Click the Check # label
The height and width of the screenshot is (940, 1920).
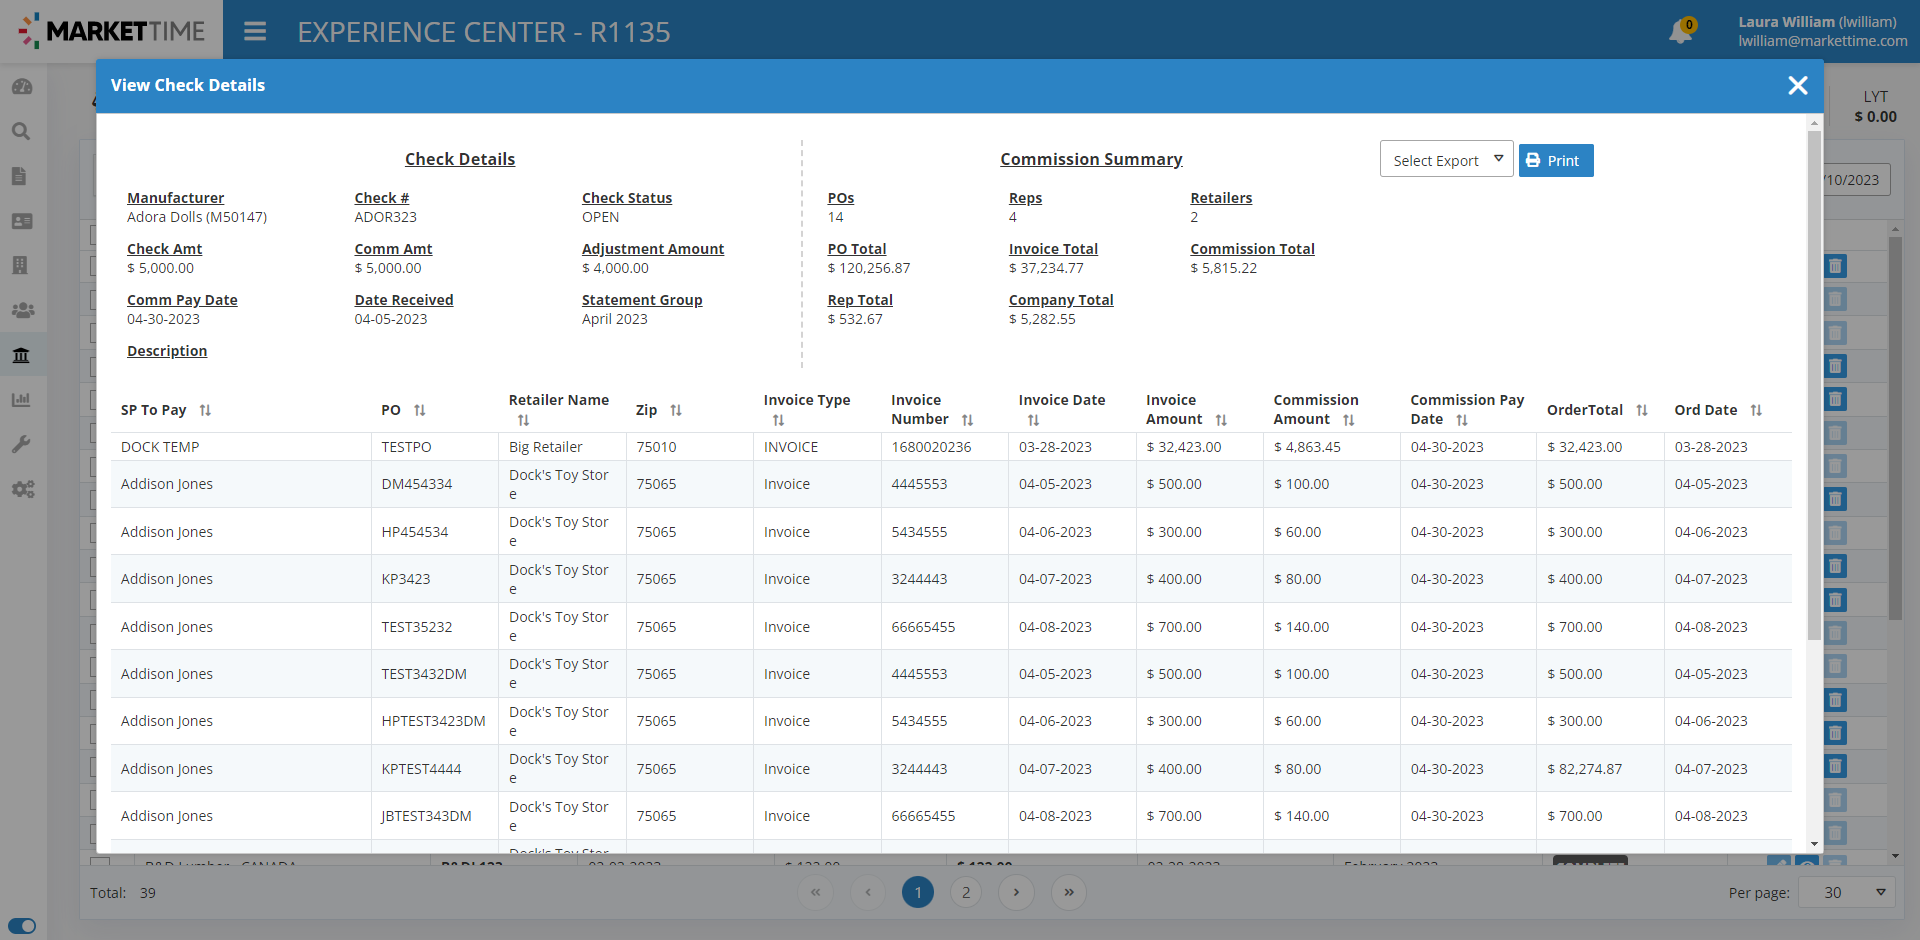click(x=382, y=198)
